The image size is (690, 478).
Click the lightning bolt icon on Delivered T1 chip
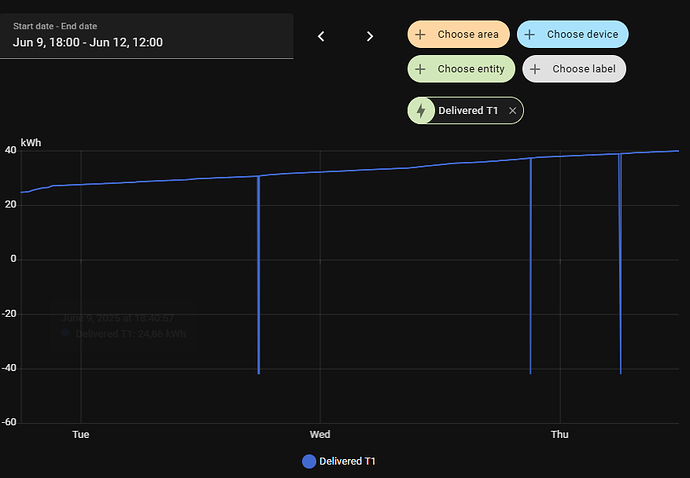[x=421, y=110]
